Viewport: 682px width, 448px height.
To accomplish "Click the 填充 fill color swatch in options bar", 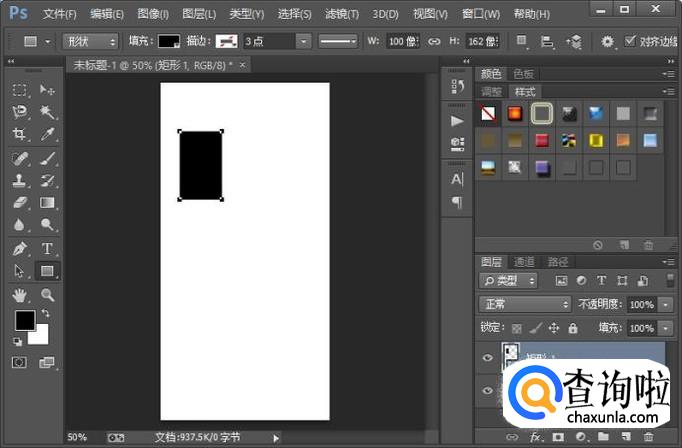I will click(169, 42).
